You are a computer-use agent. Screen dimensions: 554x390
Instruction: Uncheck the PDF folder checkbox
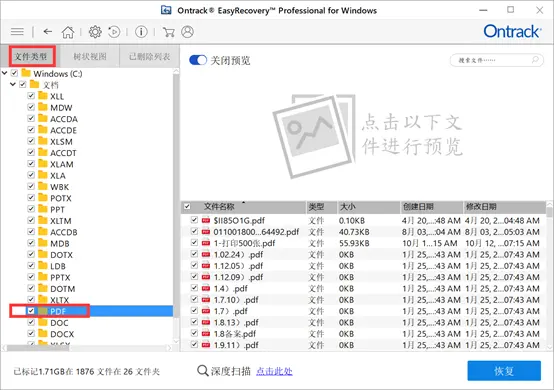31,311
